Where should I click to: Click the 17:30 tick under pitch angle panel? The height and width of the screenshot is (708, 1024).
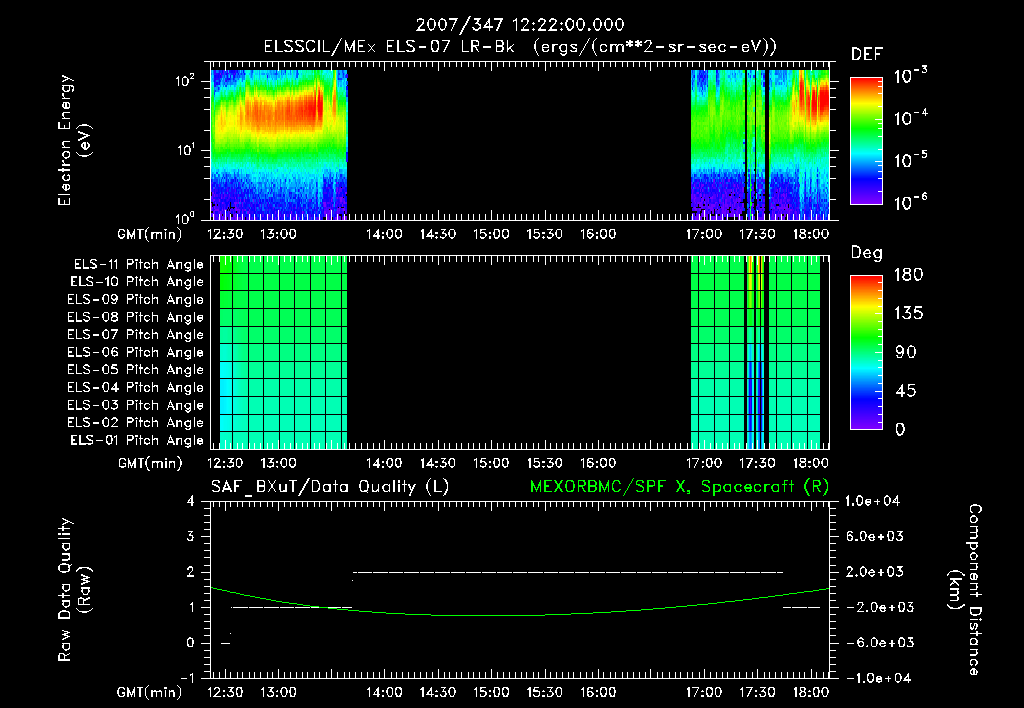point(757,463)
